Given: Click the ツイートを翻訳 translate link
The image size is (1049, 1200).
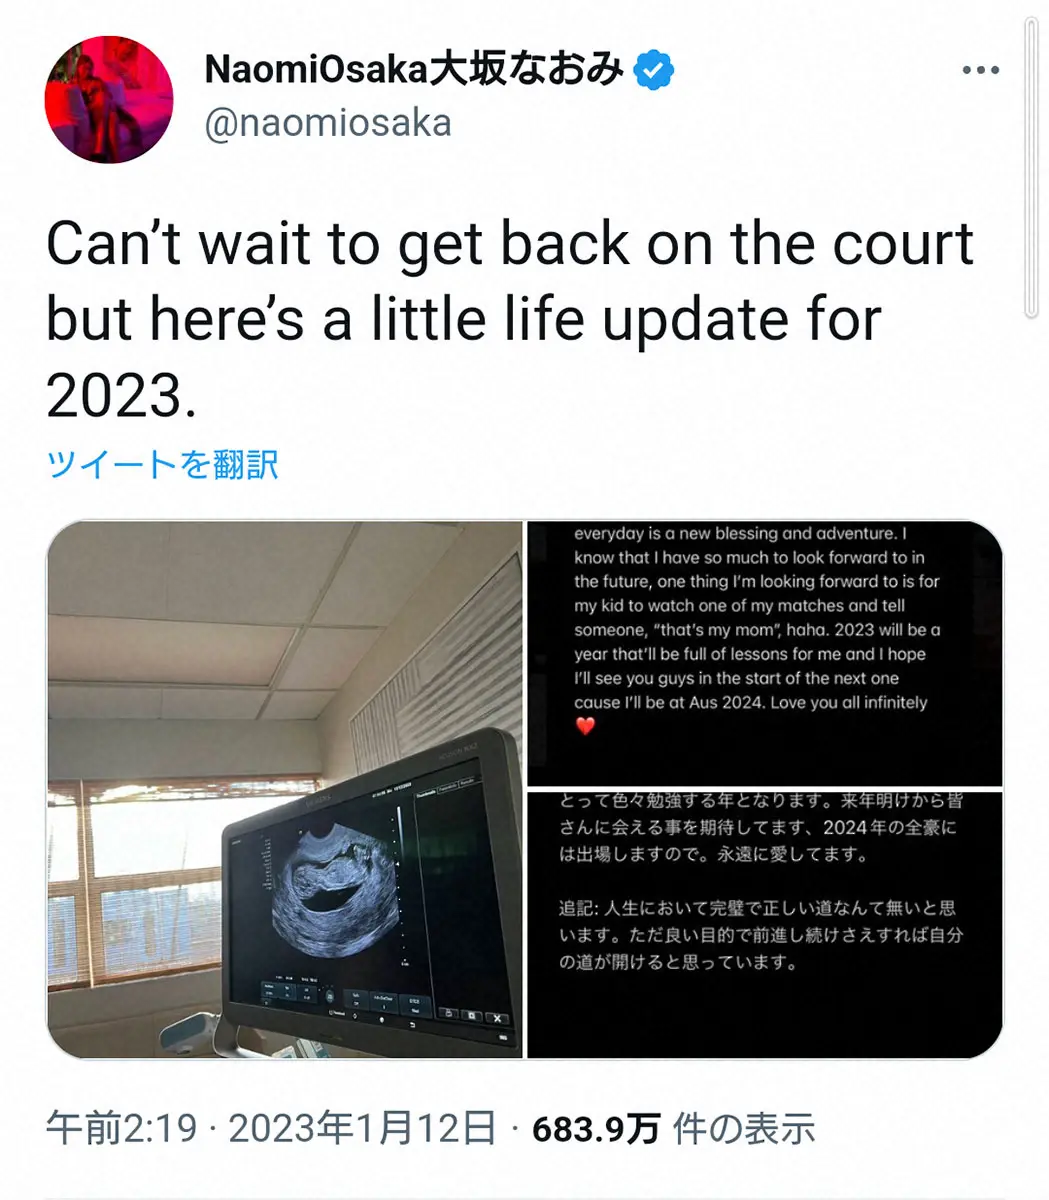Looking at the screenshot, I should coord(162,464).
